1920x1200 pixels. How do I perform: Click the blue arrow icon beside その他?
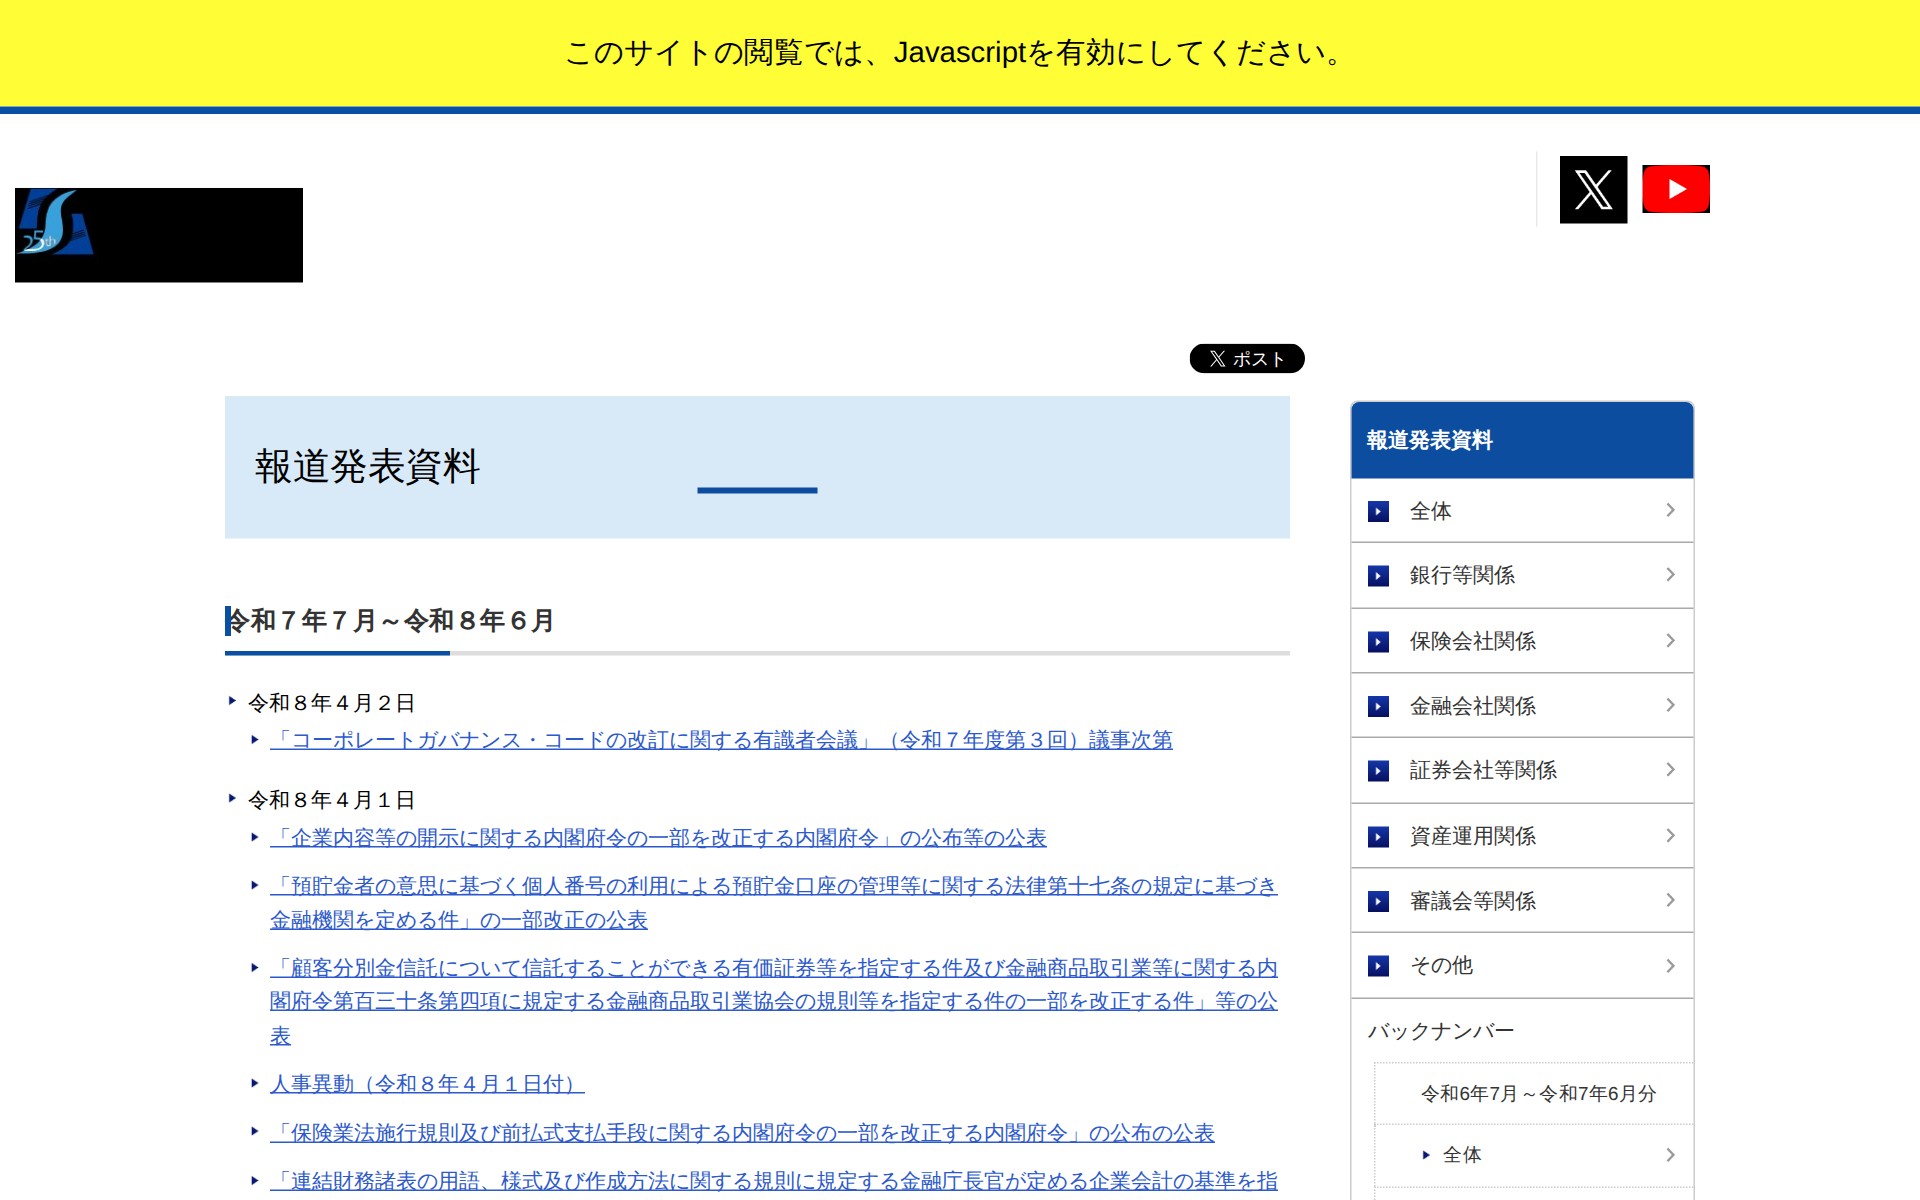coord(1380,965)
